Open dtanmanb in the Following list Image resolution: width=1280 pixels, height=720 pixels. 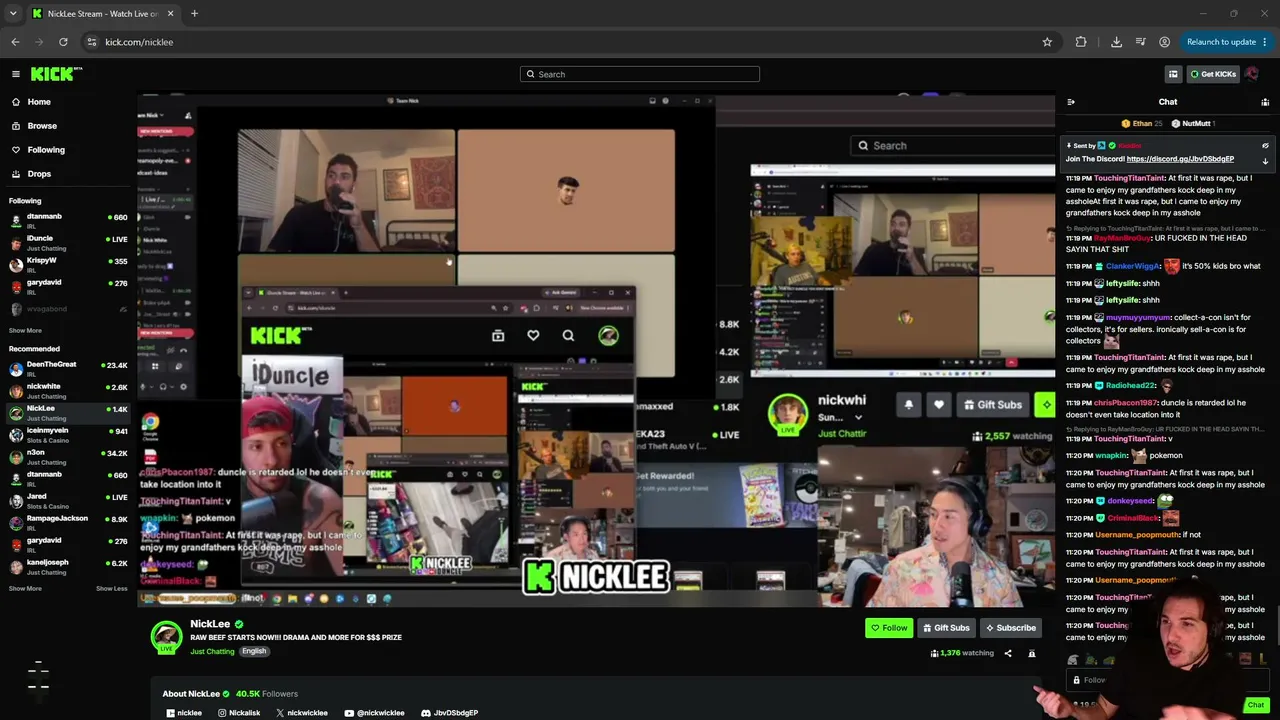(x=68, y=221)
